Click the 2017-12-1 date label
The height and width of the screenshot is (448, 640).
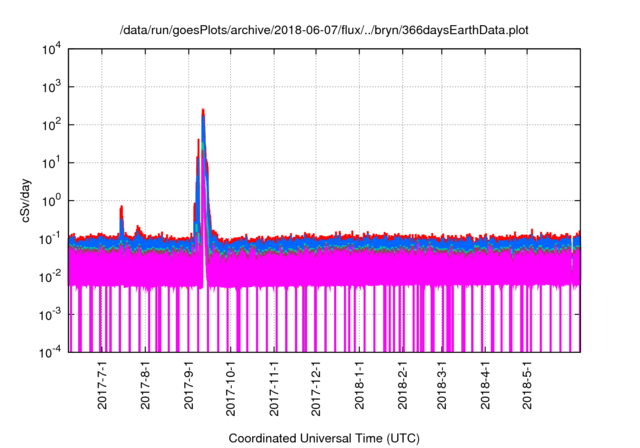pyautogui.click(x=316, y=388)
